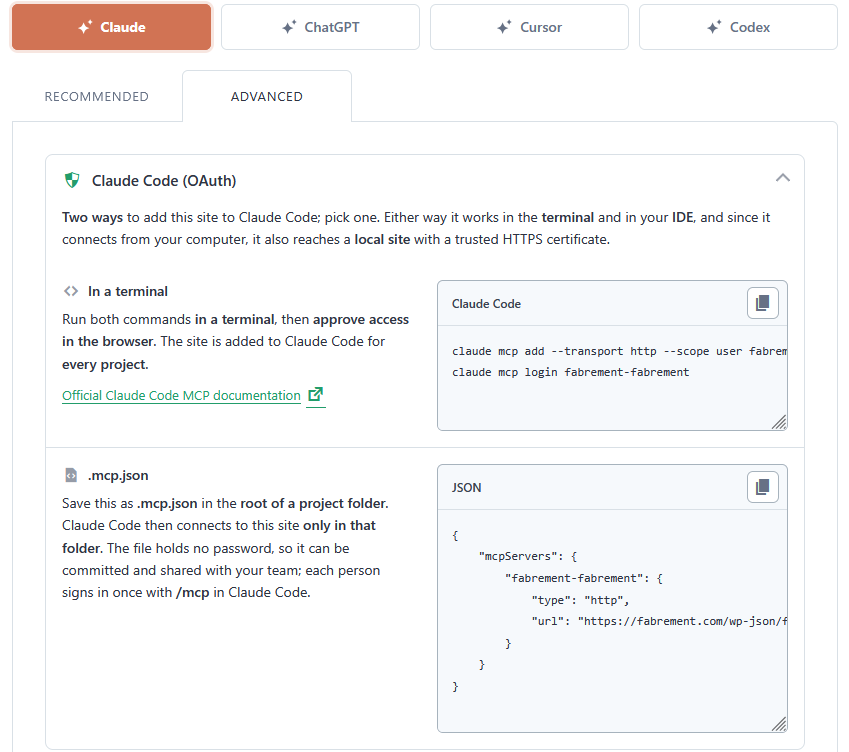Click the sparkle icon in Codex button

click(714, 27)
